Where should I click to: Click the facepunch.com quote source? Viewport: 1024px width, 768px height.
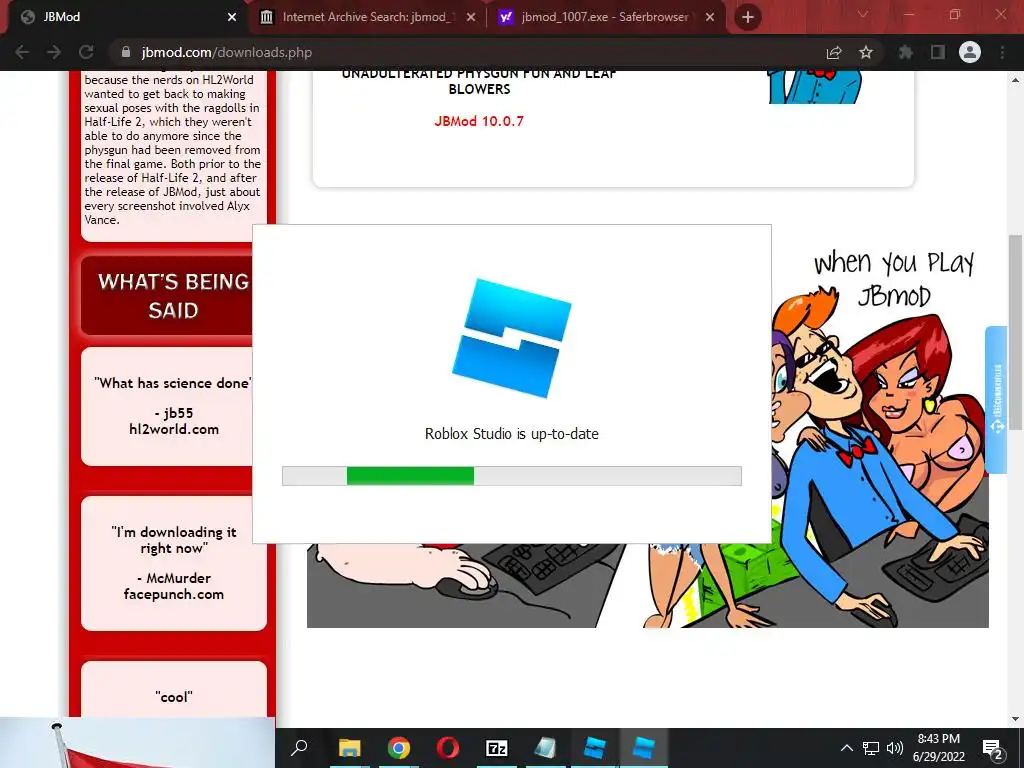(174, 594)
